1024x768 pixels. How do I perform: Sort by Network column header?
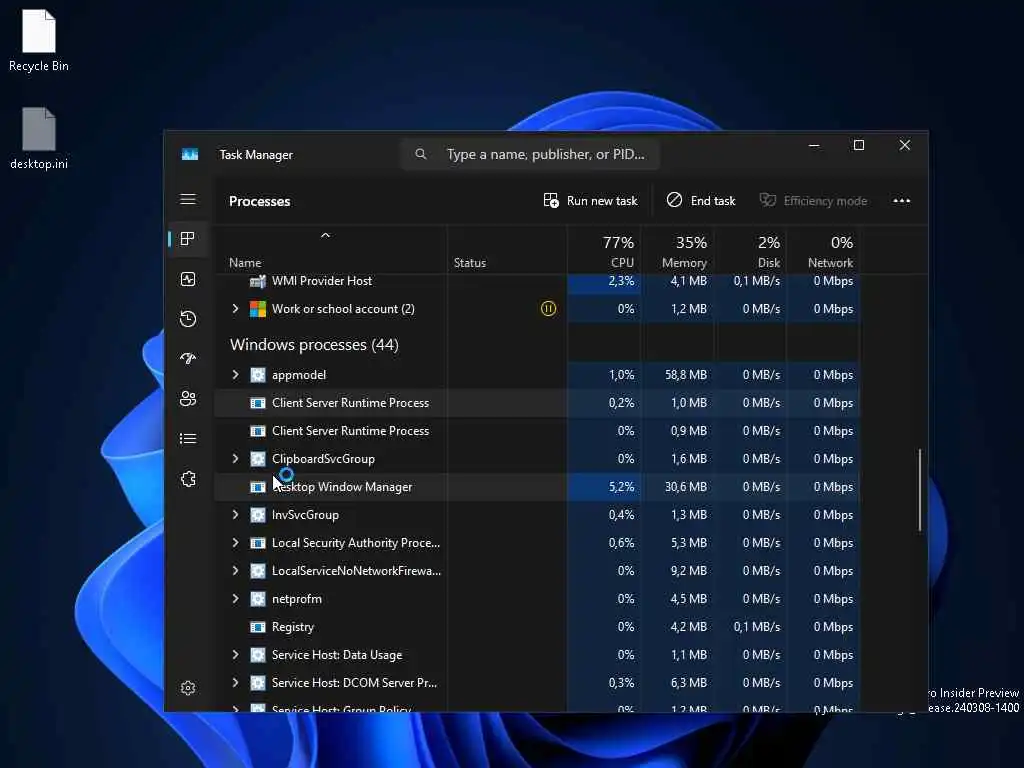pos(824,251)
